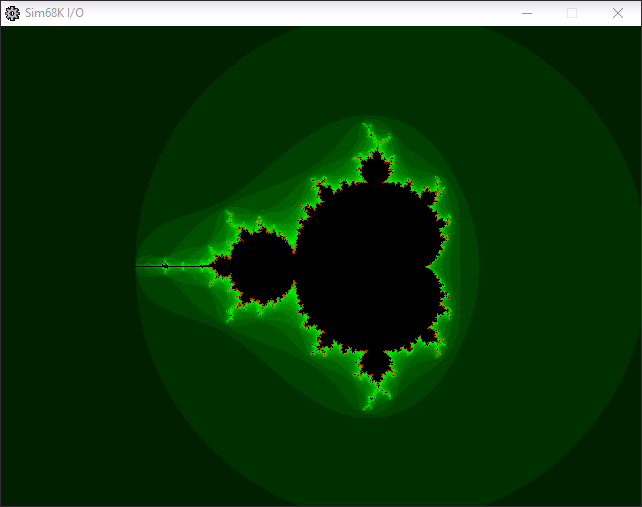Screen dimensions: 642x507
Task: Click the small black bulb at cardioid's upper right
Action: click(428, 197)
